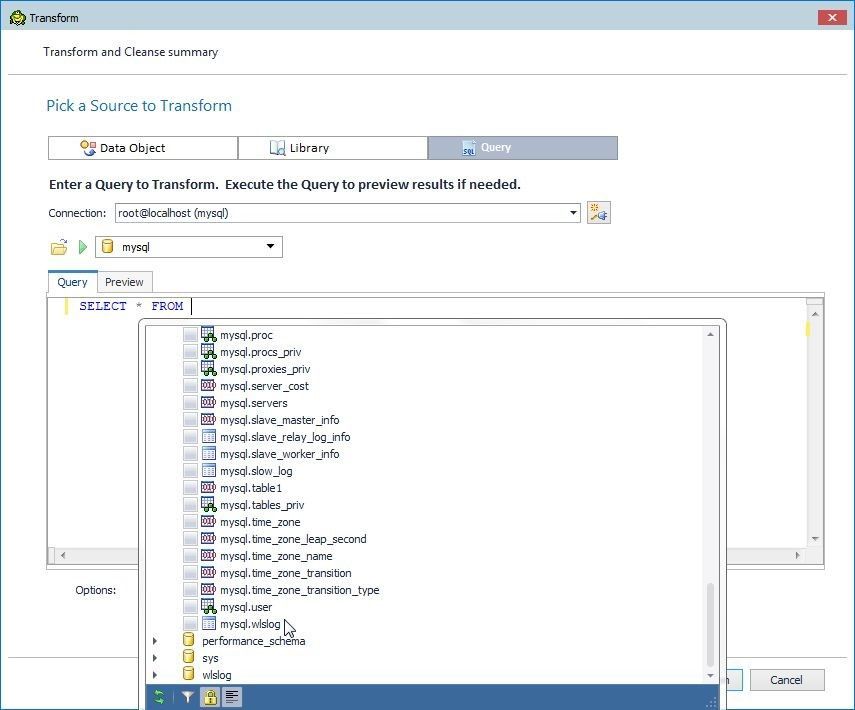Click the align text icon in popup toolbar
This screenshot has width=855, height=710.
click(x=232, y=696)
